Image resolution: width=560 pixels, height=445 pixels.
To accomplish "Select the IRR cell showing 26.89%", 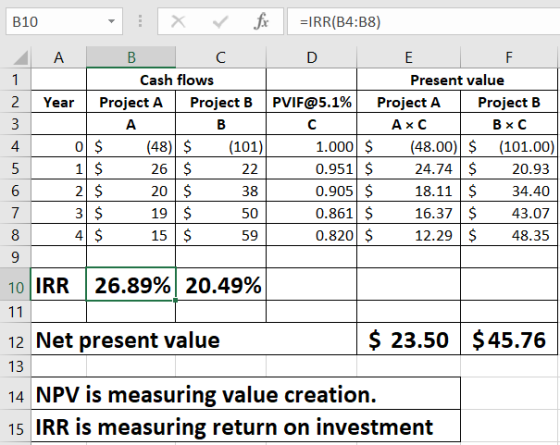I will coord(131,284).
